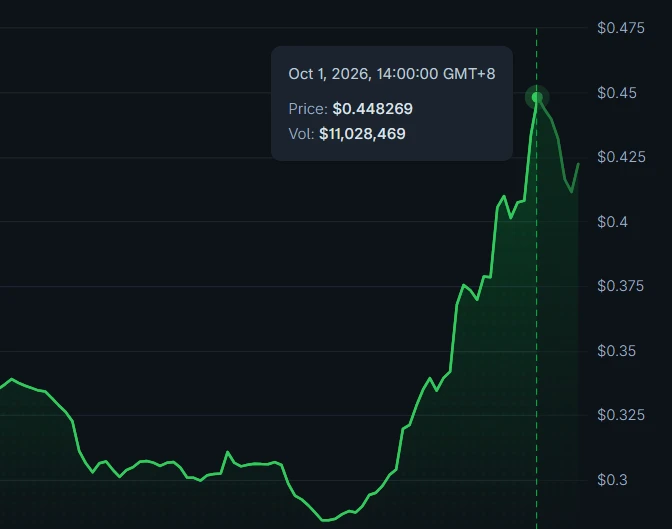Click the price value $0.448269 in tooltip

click(x=372, y=108)
